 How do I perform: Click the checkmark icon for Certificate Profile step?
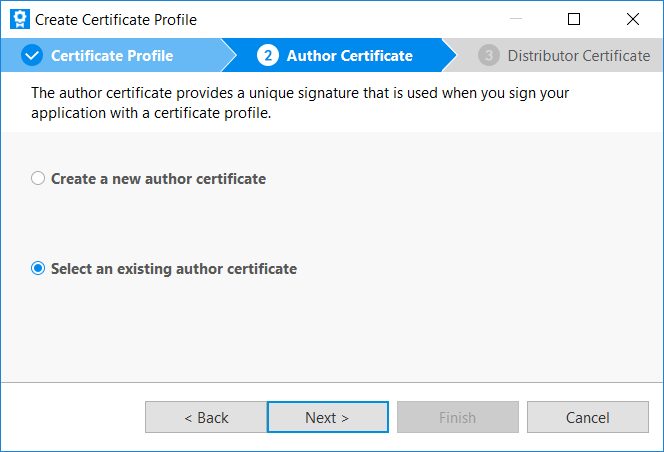(32, 56)
